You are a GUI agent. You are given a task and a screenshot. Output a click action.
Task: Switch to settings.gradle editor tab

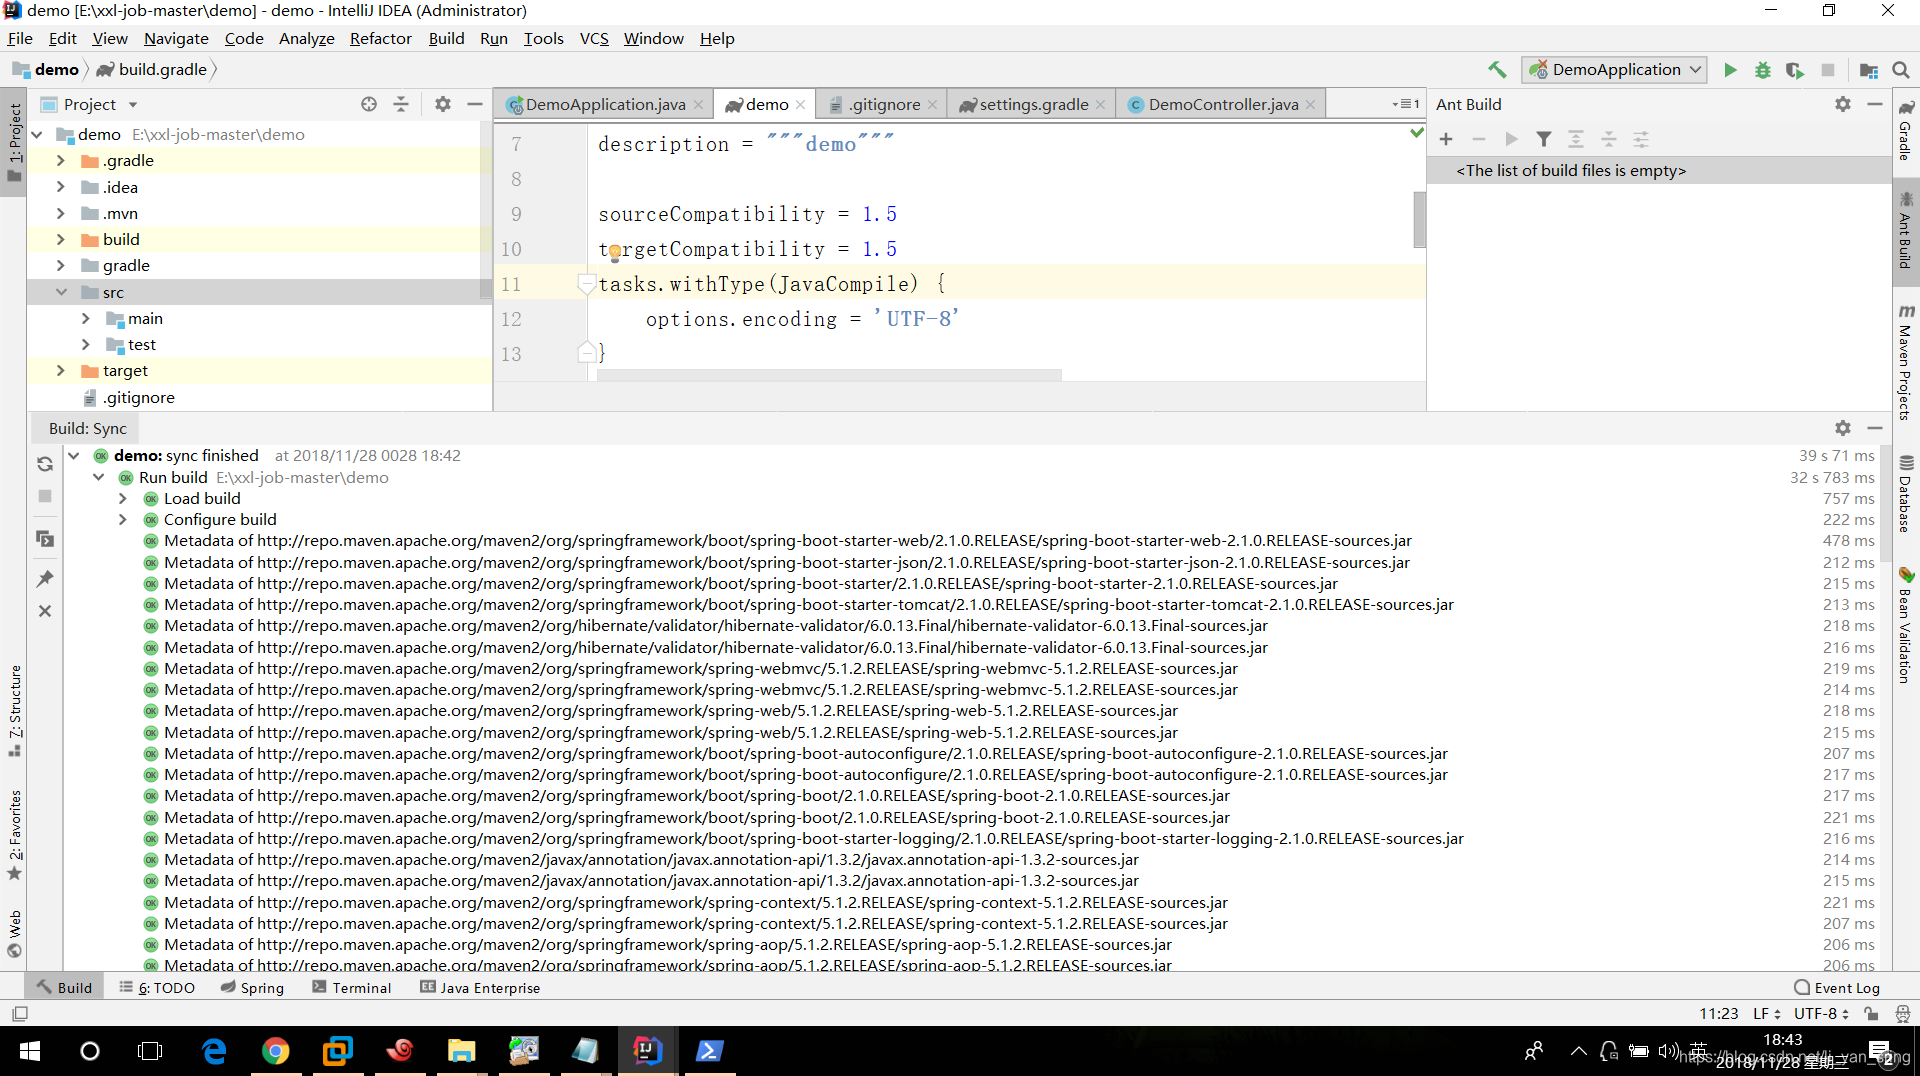tap(1033, 104)
